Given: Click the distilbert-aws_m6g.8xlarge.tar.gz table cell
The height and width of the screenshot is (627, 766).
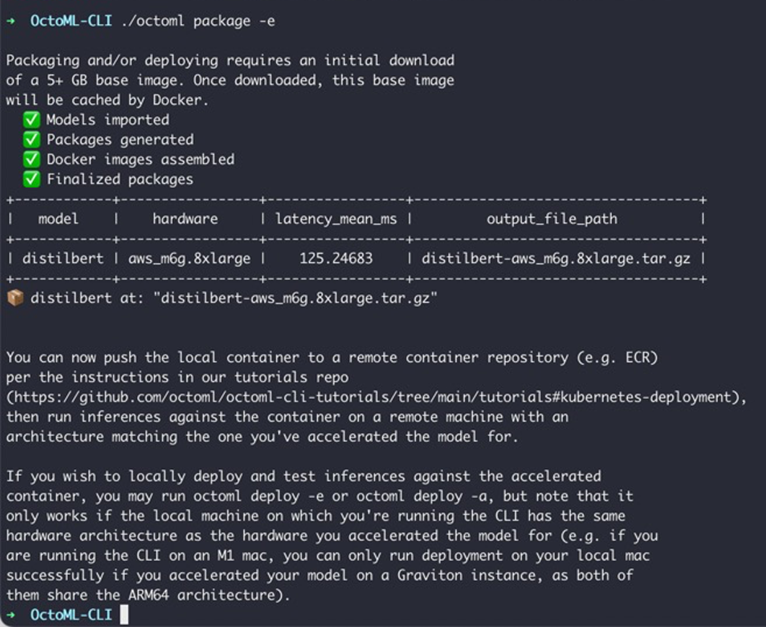Looking at the screenshot, I should click(x=556, y=259).
